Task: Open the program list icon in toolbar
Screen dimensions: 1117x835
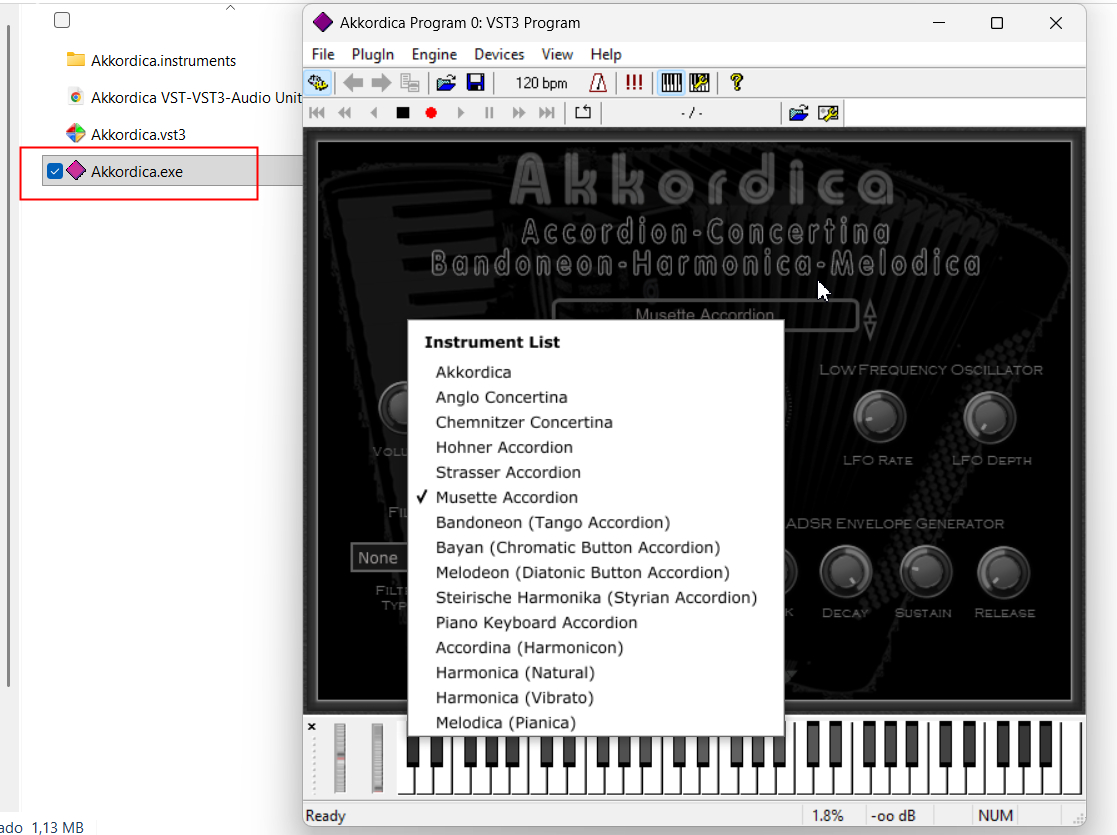Action: (410, 83)
